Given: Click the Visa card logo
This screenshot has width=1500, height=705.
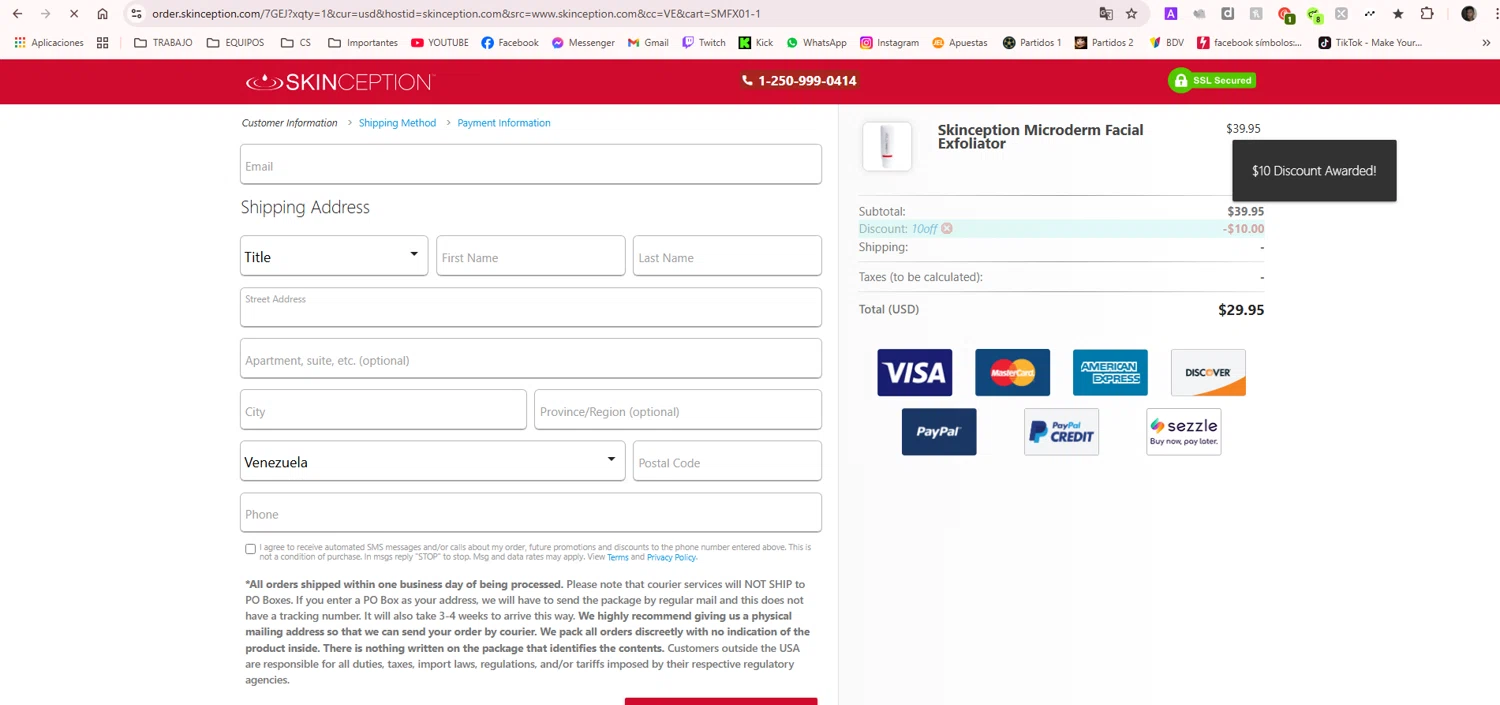Looking at the screenshot, I should 914,372.
